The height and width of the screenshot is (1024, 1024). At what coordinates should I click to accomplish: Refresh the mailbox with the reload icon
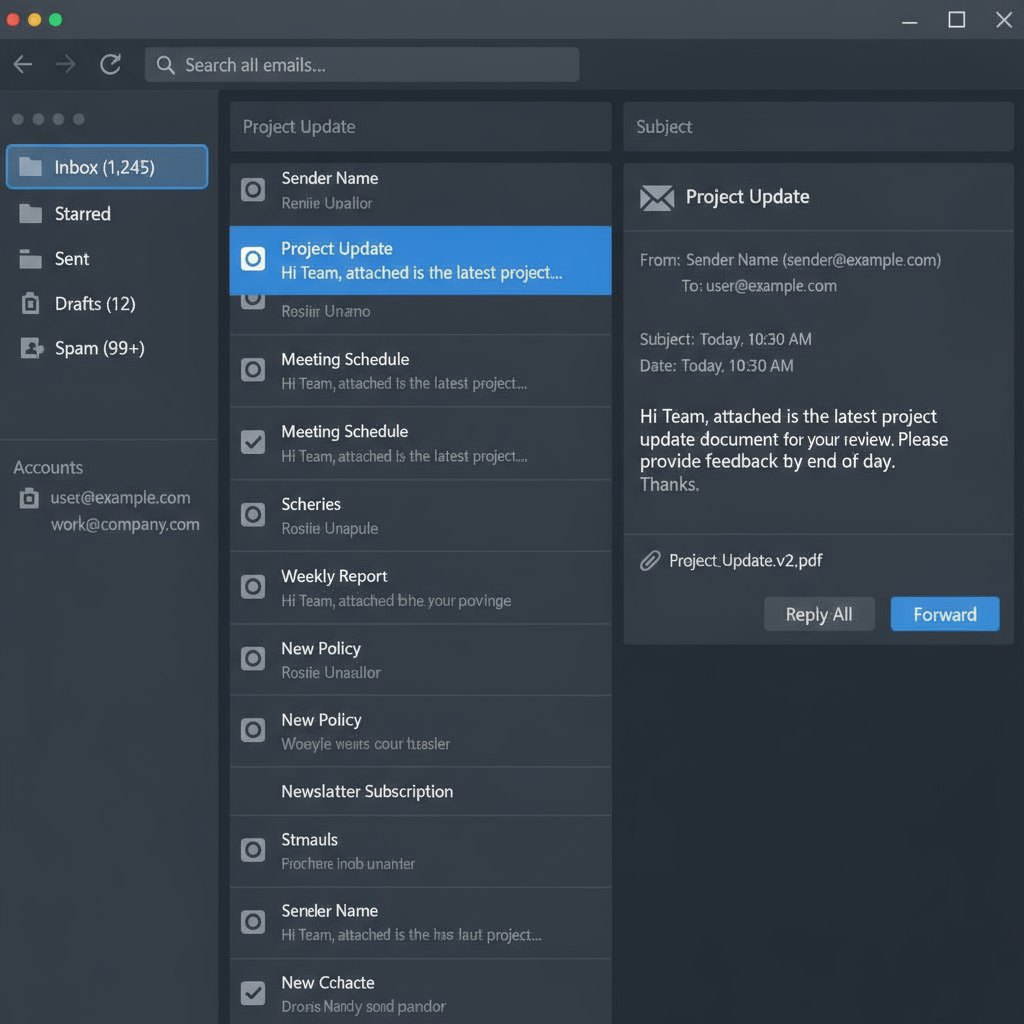(110, 65)
